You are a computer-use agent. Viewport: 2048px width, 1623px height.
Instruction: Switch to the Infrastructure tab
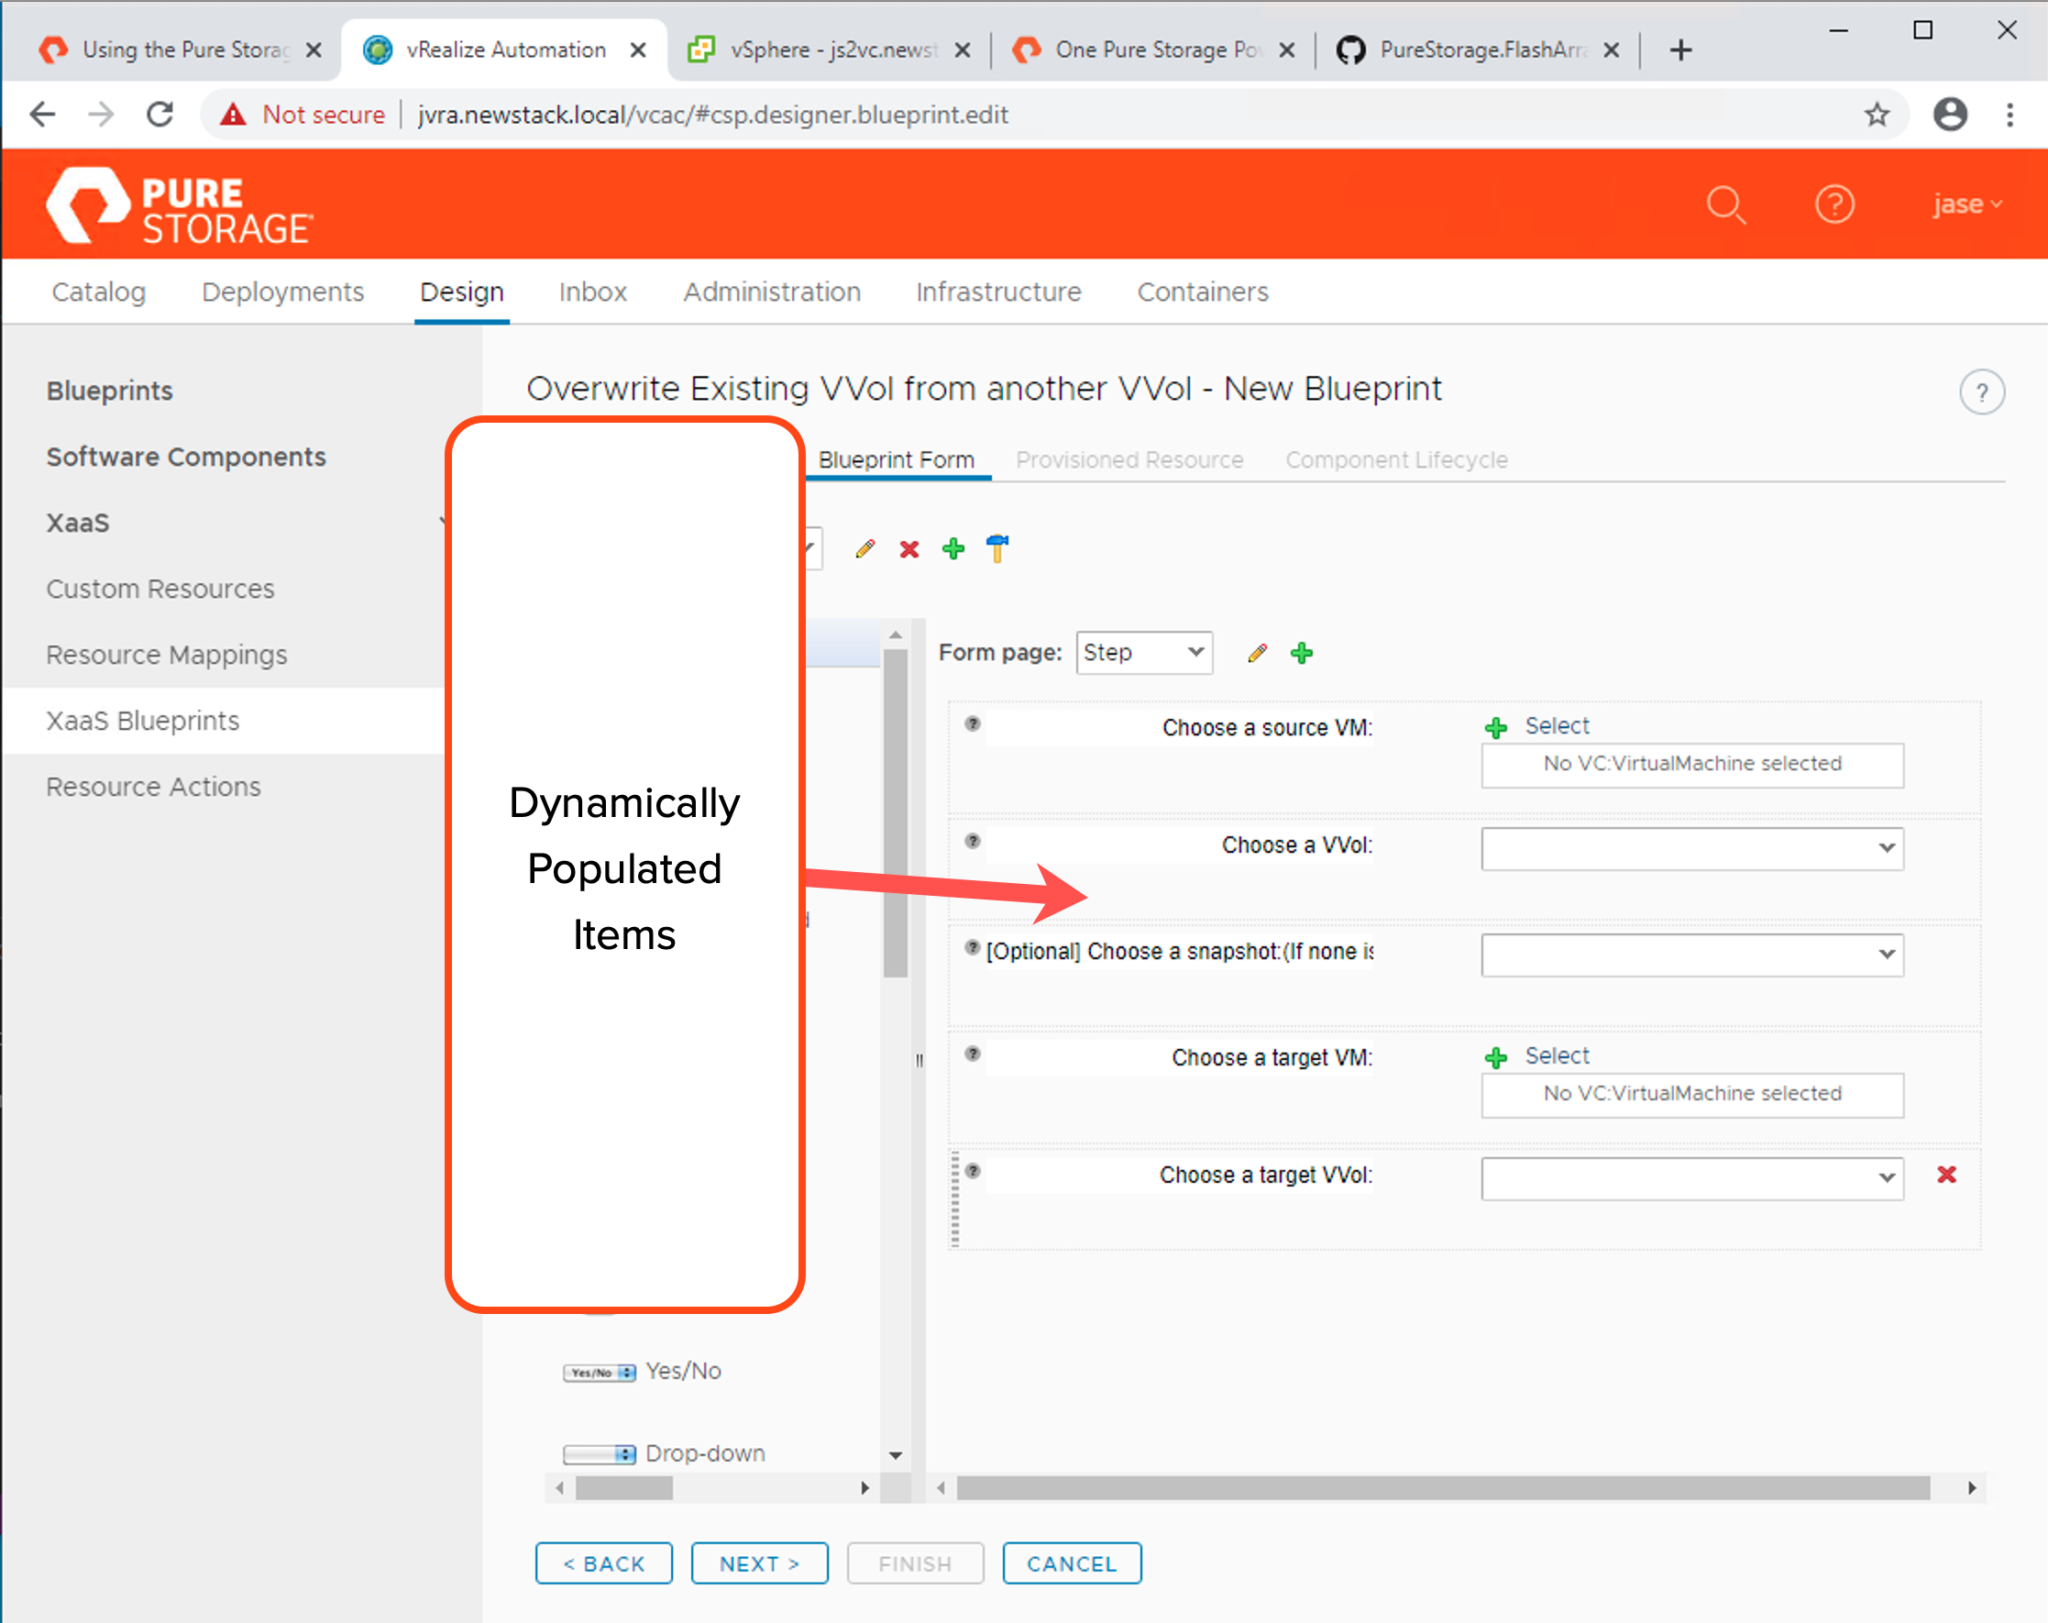[x=998, y=292]
